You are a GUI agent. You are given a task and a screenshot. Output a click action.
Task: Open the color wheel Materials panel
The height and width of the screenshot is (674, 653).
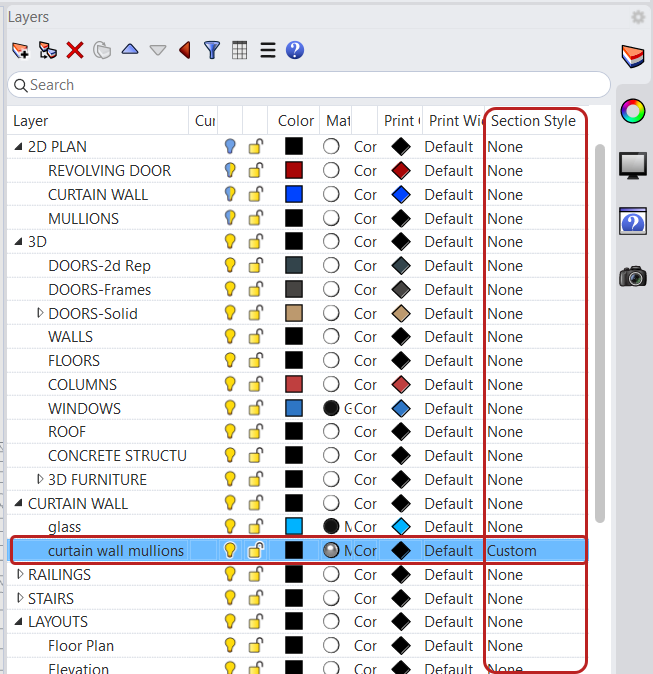point(633,111)
